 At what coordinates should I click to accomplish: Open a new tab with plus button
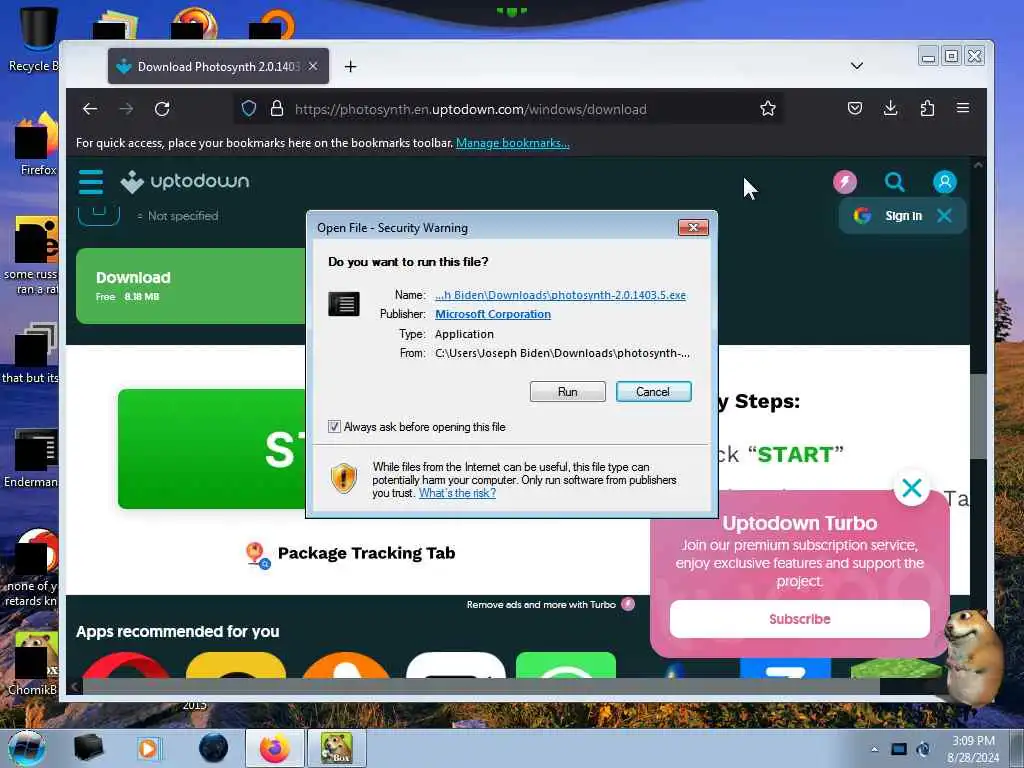tap(351, 66)
